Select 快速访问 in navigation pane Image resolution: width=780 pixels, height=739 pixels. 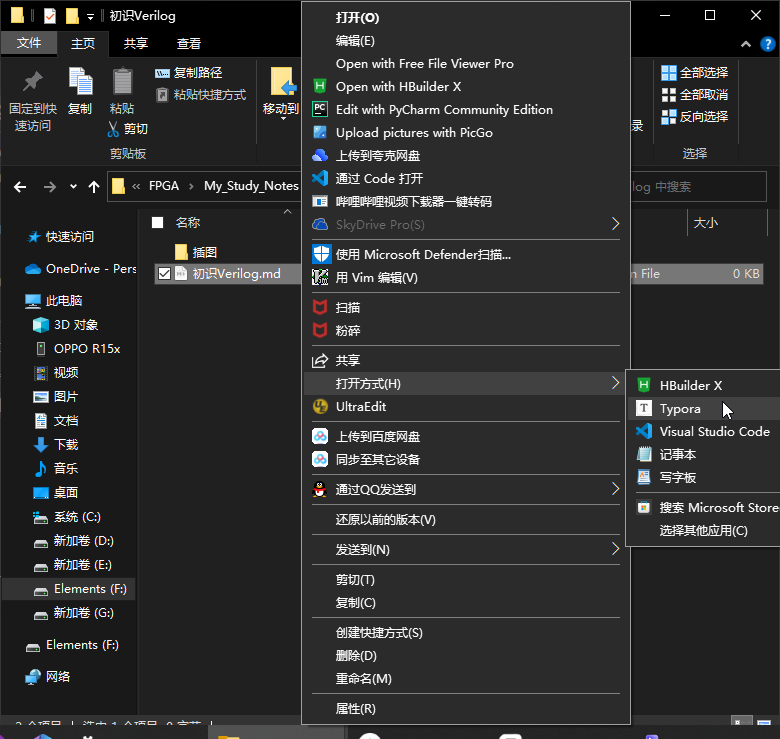click(60, 237)
